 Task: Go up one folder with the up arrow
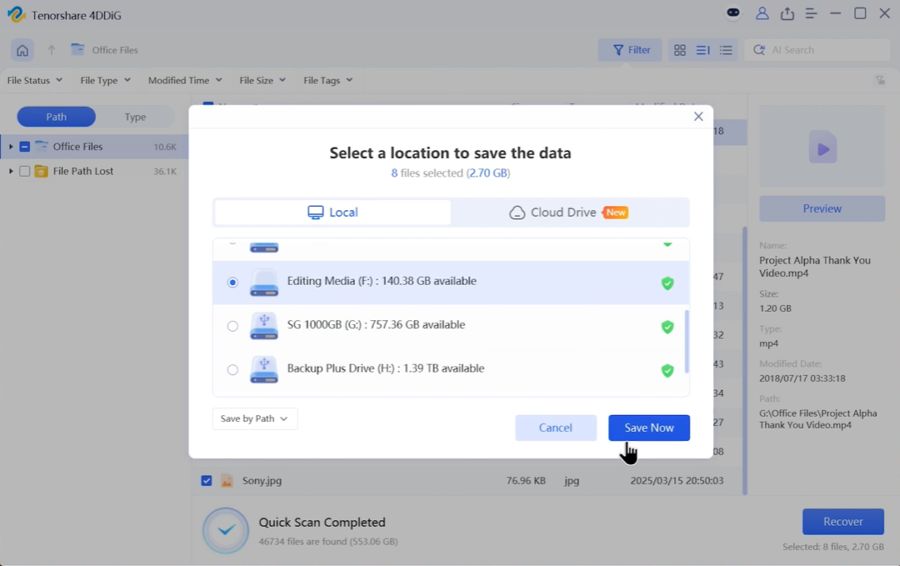click(x=52, y=51)
